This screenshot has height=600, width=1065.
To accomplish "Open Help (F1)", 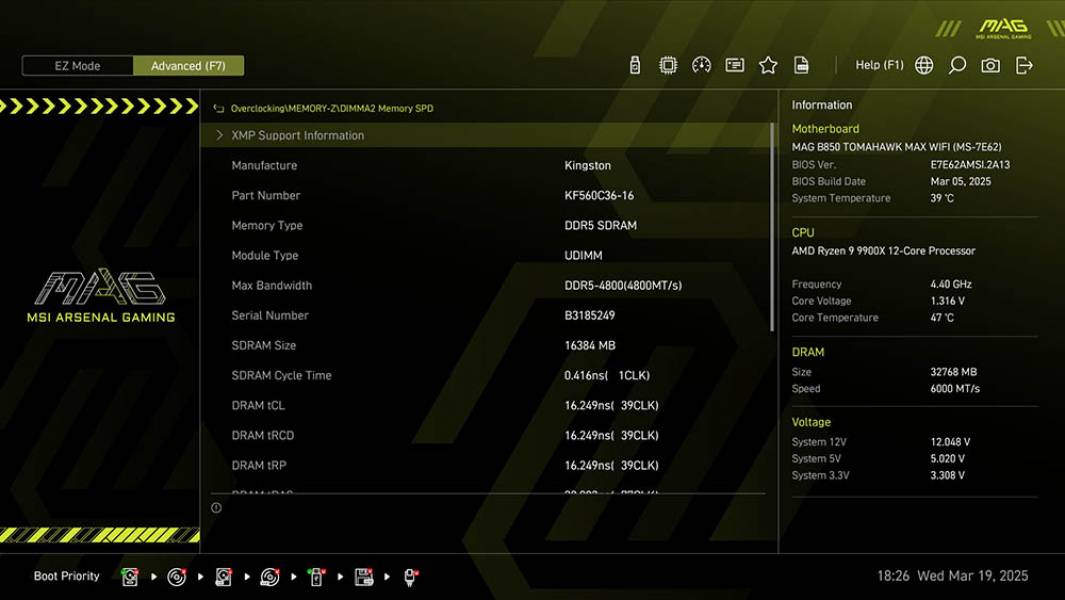I will coord(879,65).
